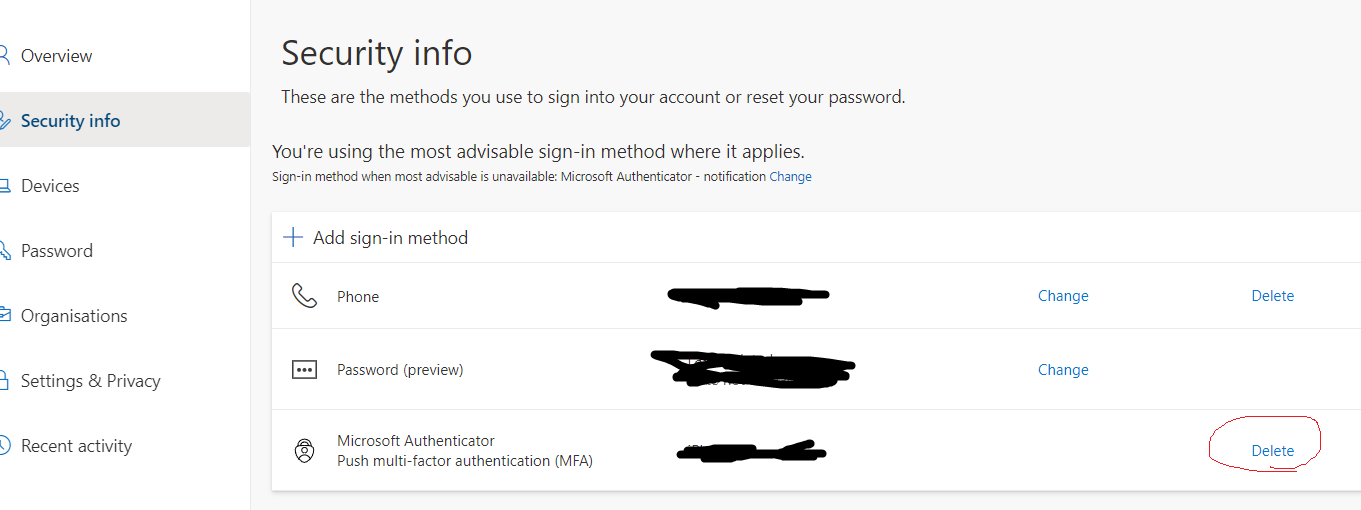1361x510 pixels.
Task: Click the plus icon for Add sign-in method
Action: coord(293,237)
